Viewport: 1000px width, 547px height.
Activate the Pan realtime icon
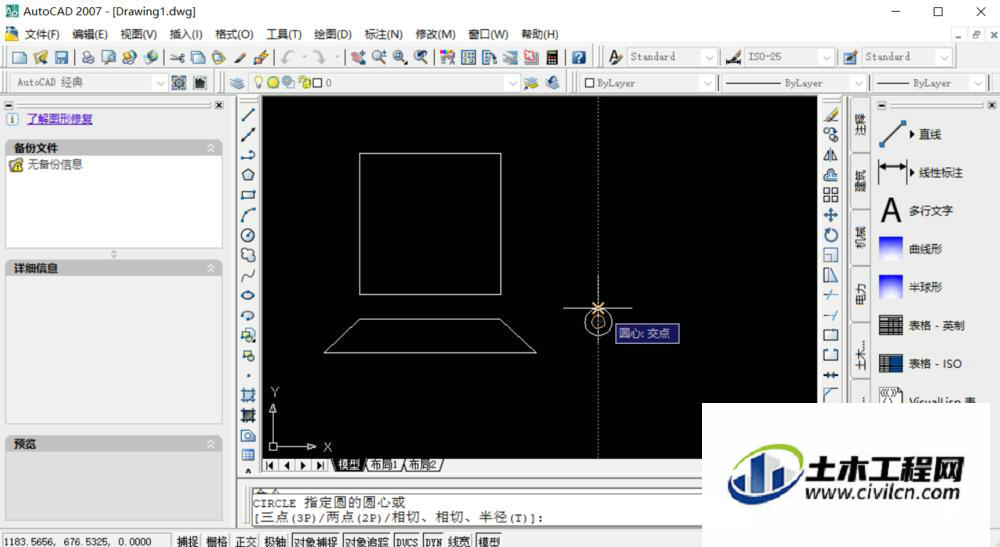358,57
